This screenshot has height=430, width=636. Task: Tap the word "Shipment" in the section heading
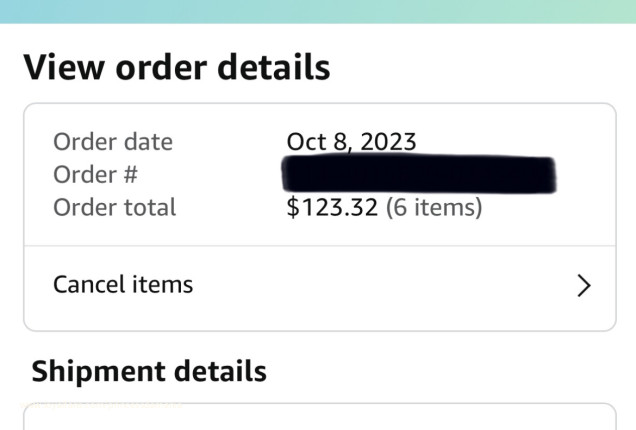(x=99, y=371)
